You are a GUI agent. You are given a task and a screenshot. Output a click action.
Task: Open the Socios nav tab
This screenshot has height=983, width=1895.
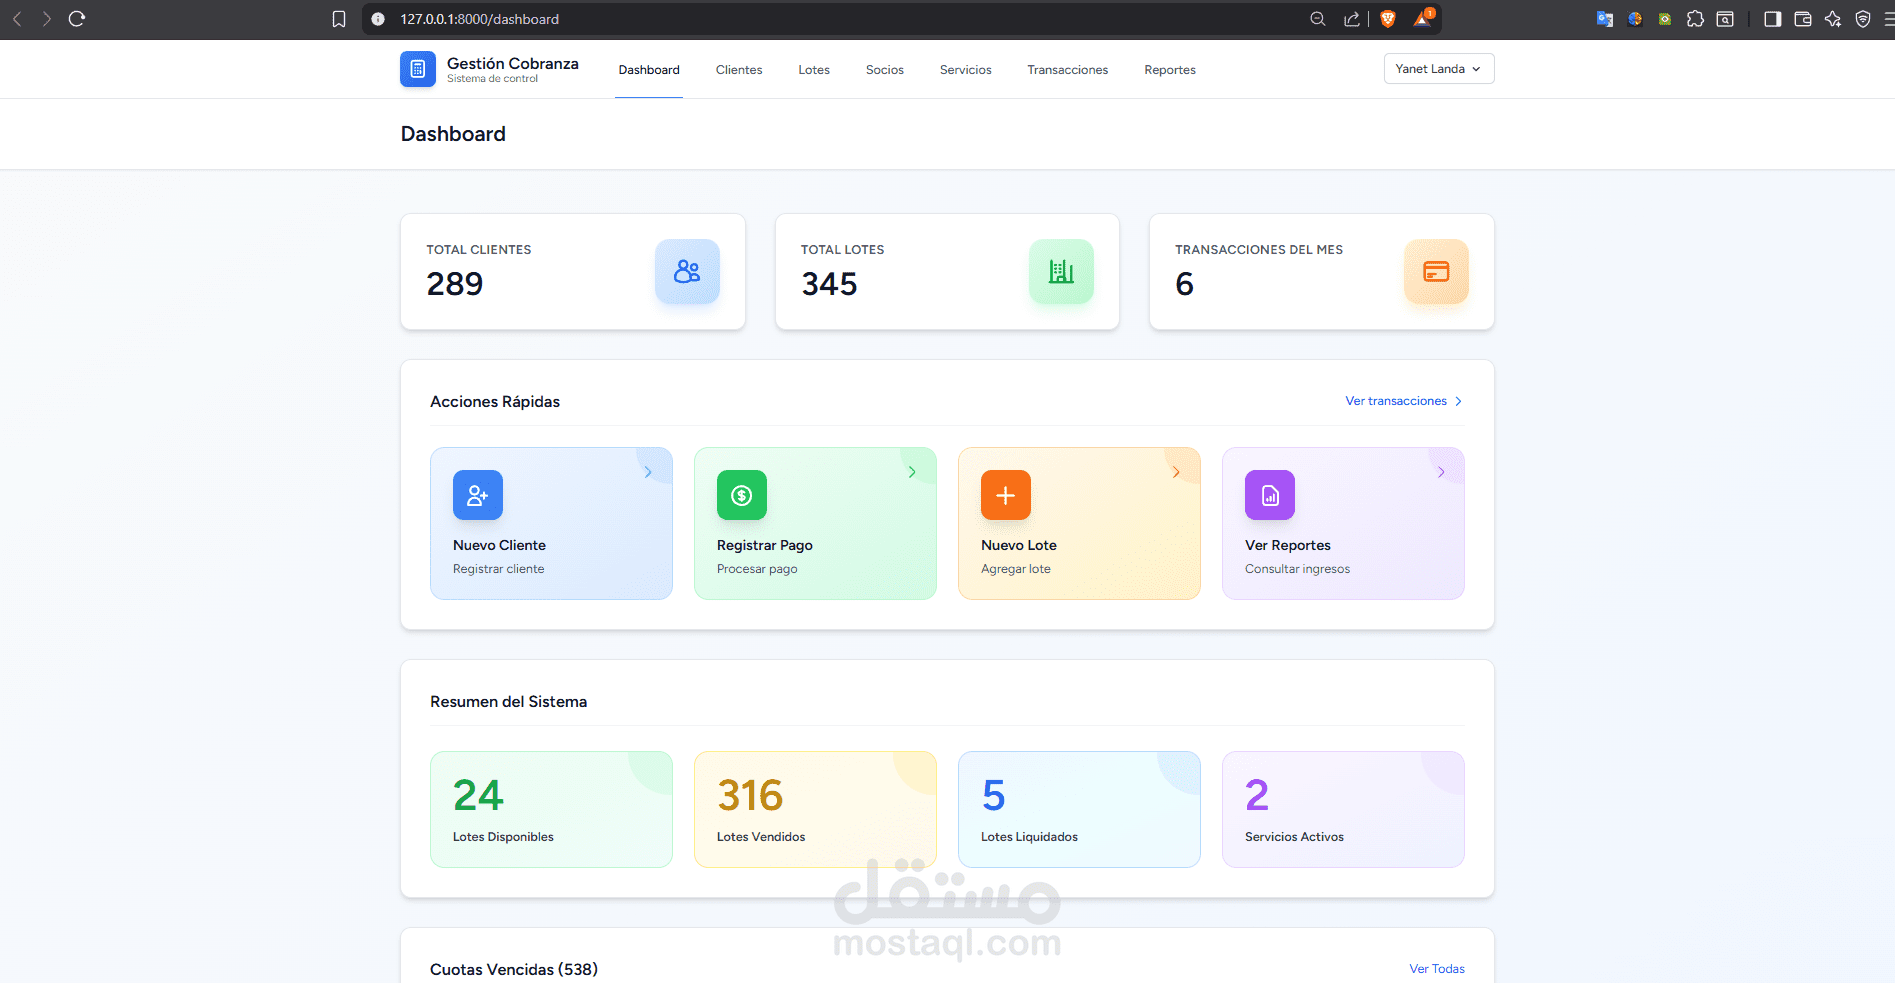point(885,70)
